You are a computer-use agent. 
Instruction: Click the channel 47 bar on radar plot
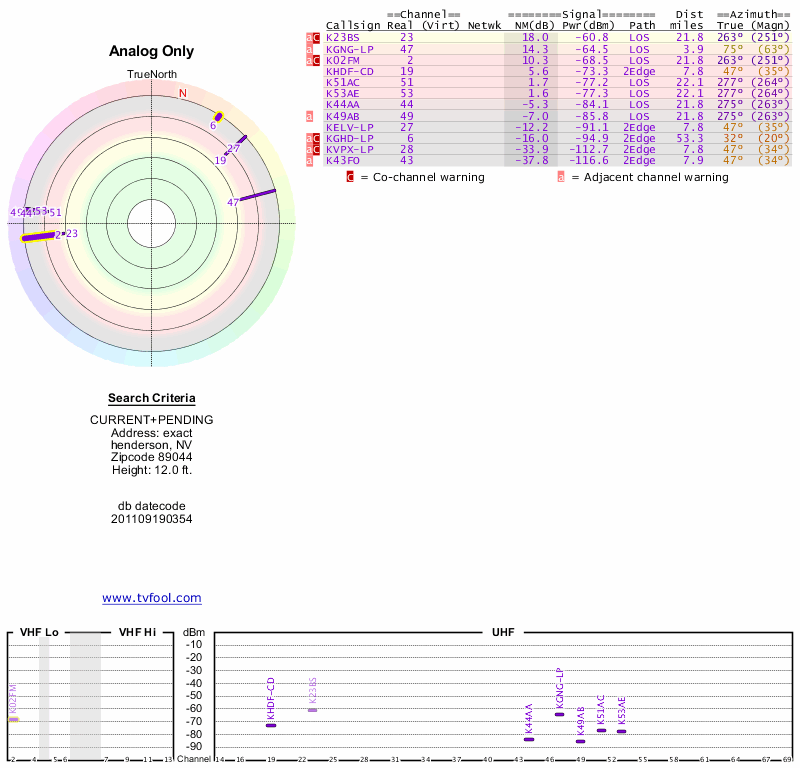257,195
